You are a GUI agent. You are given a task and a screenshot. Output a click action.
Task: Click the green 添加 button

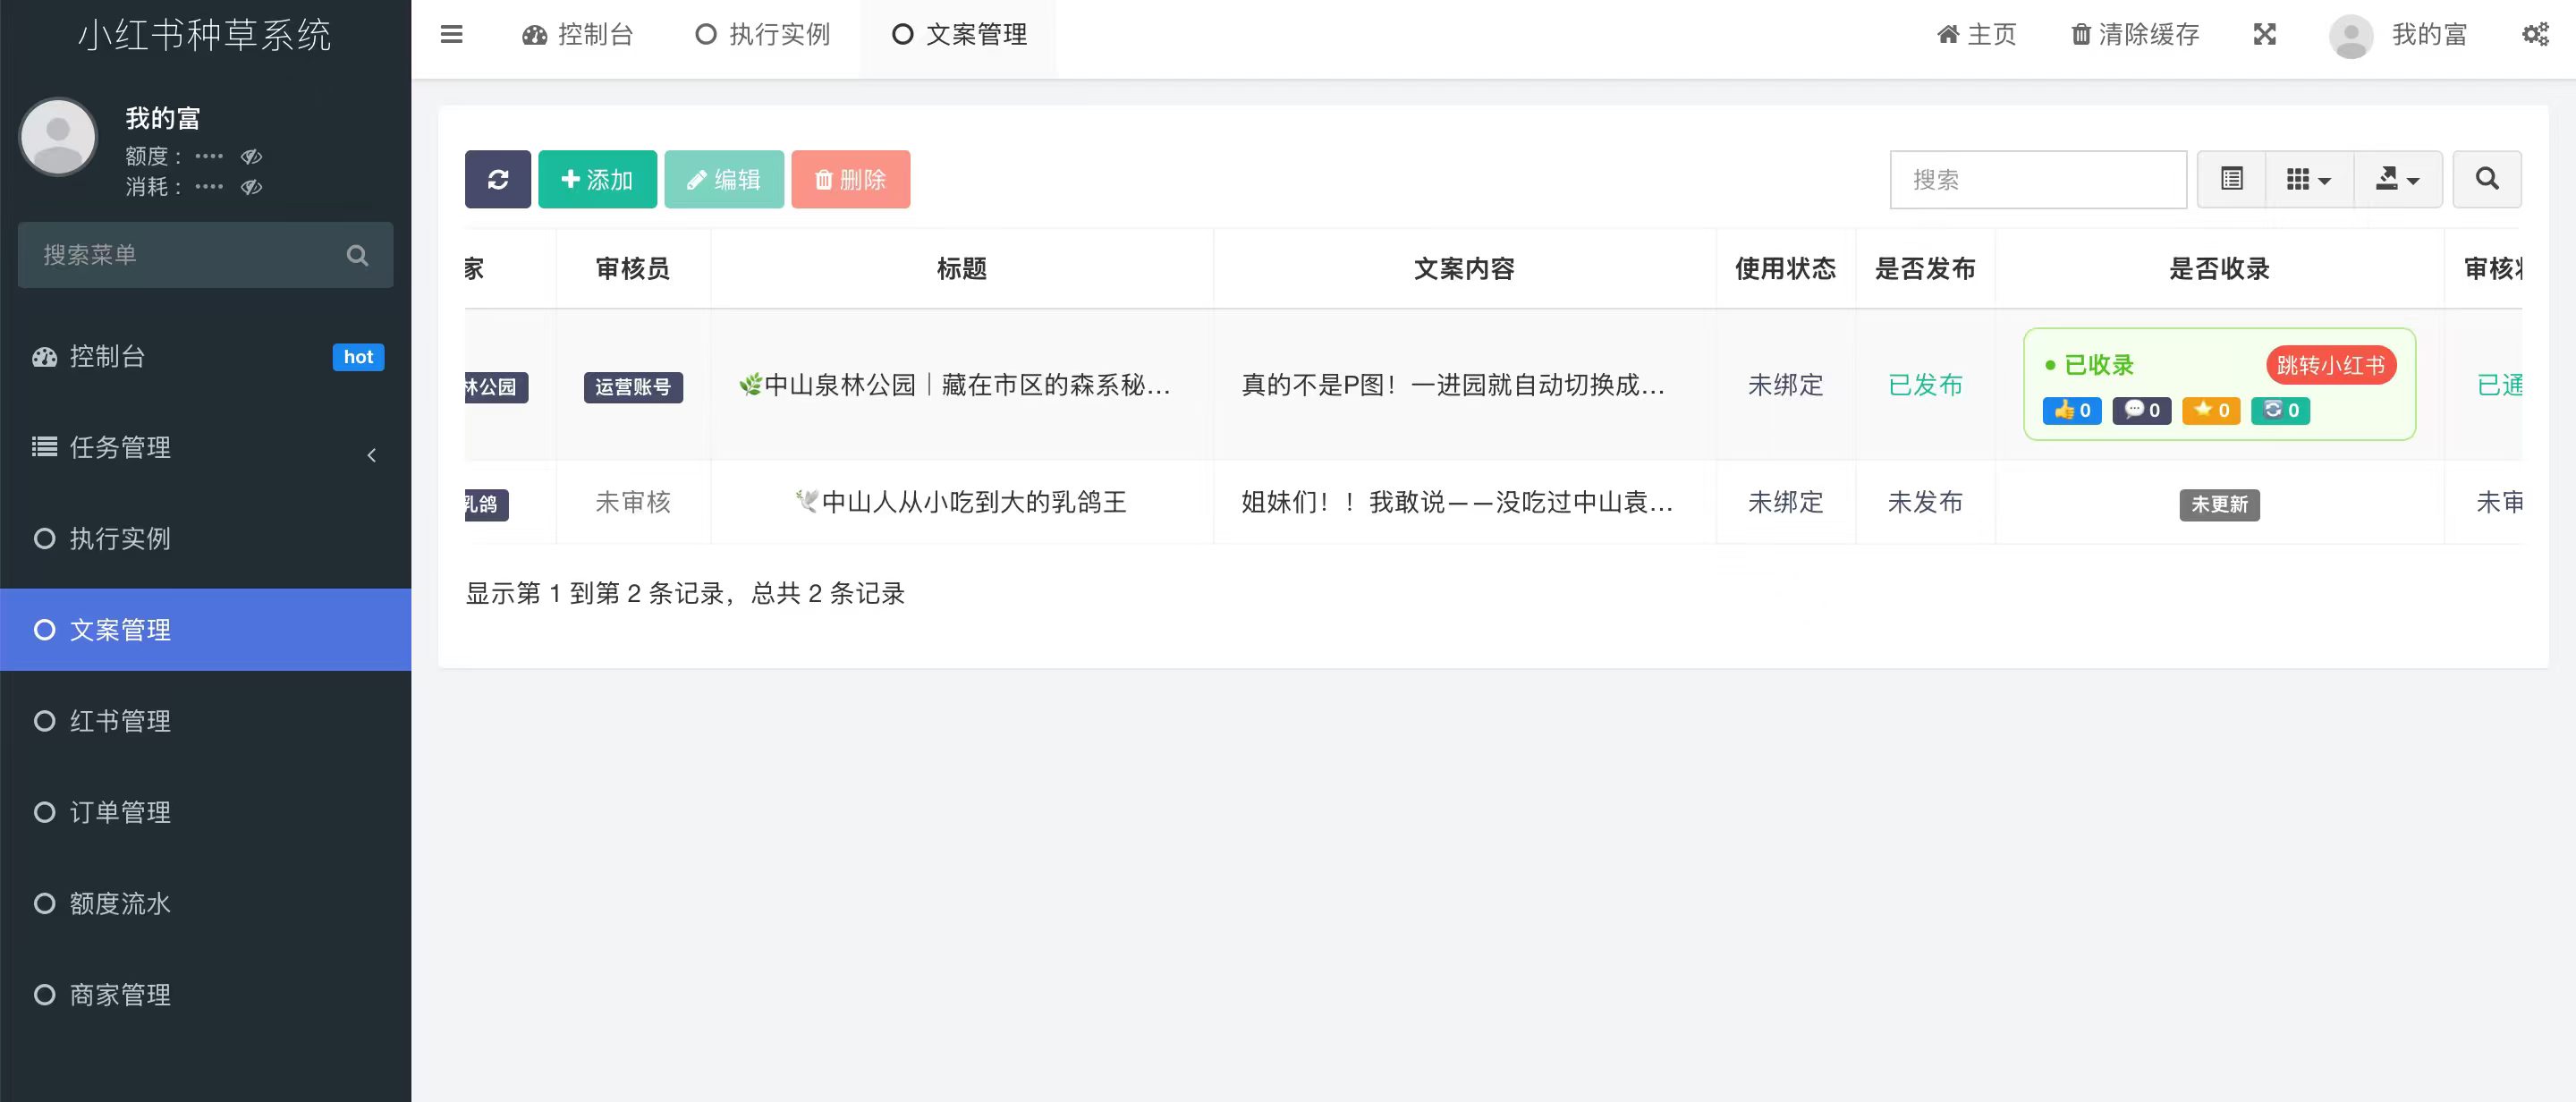597,179
